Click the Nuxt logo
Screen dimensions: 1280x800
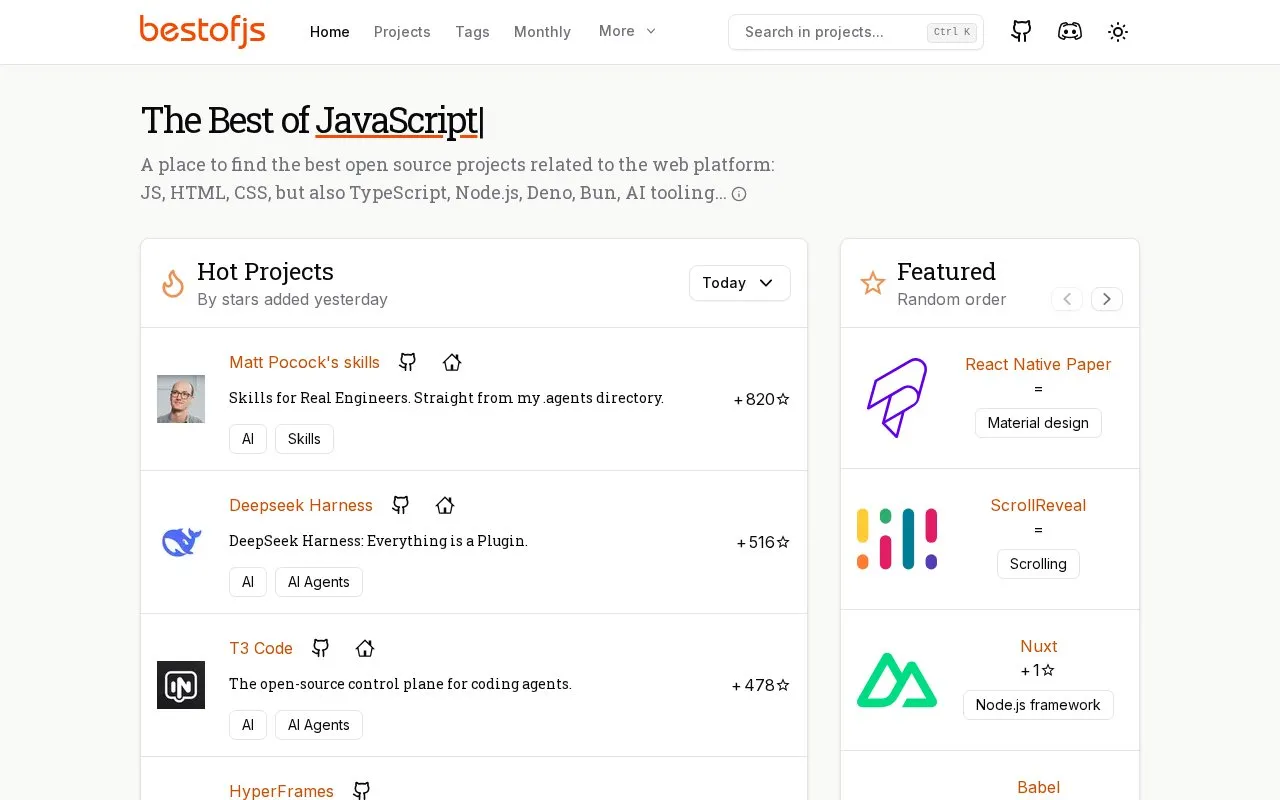pyautogui.click(x=897, y=680)
